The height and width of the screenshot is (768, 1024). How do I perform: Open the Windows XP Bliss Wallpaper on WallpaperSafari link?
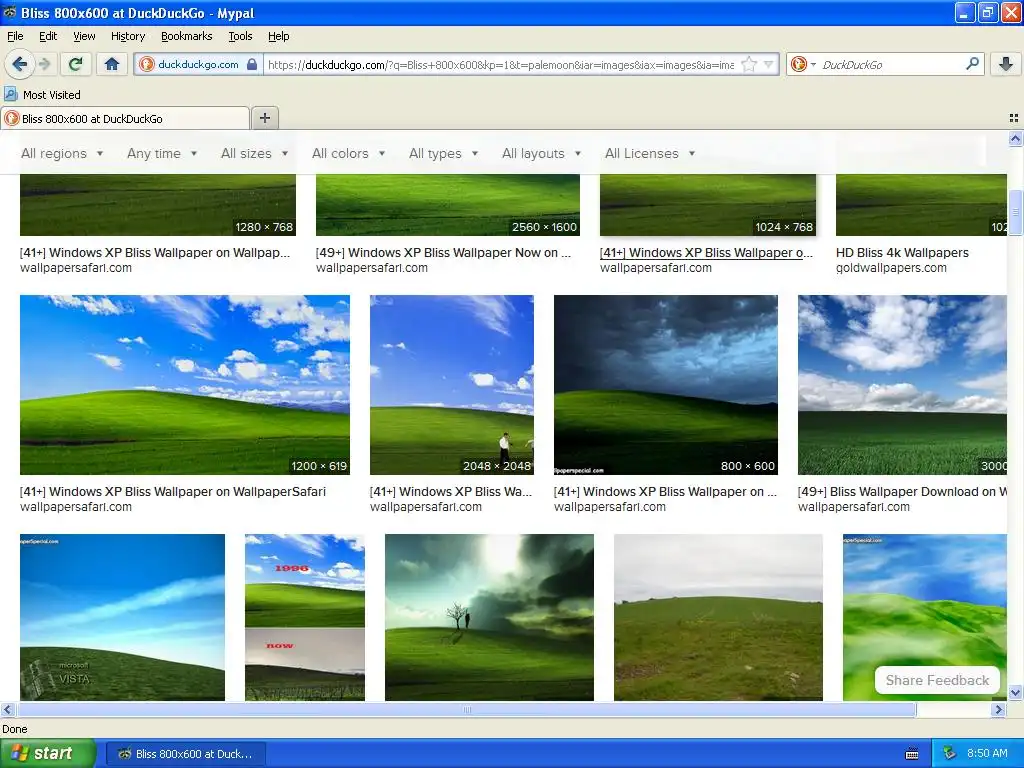click(x=173, y=492)
